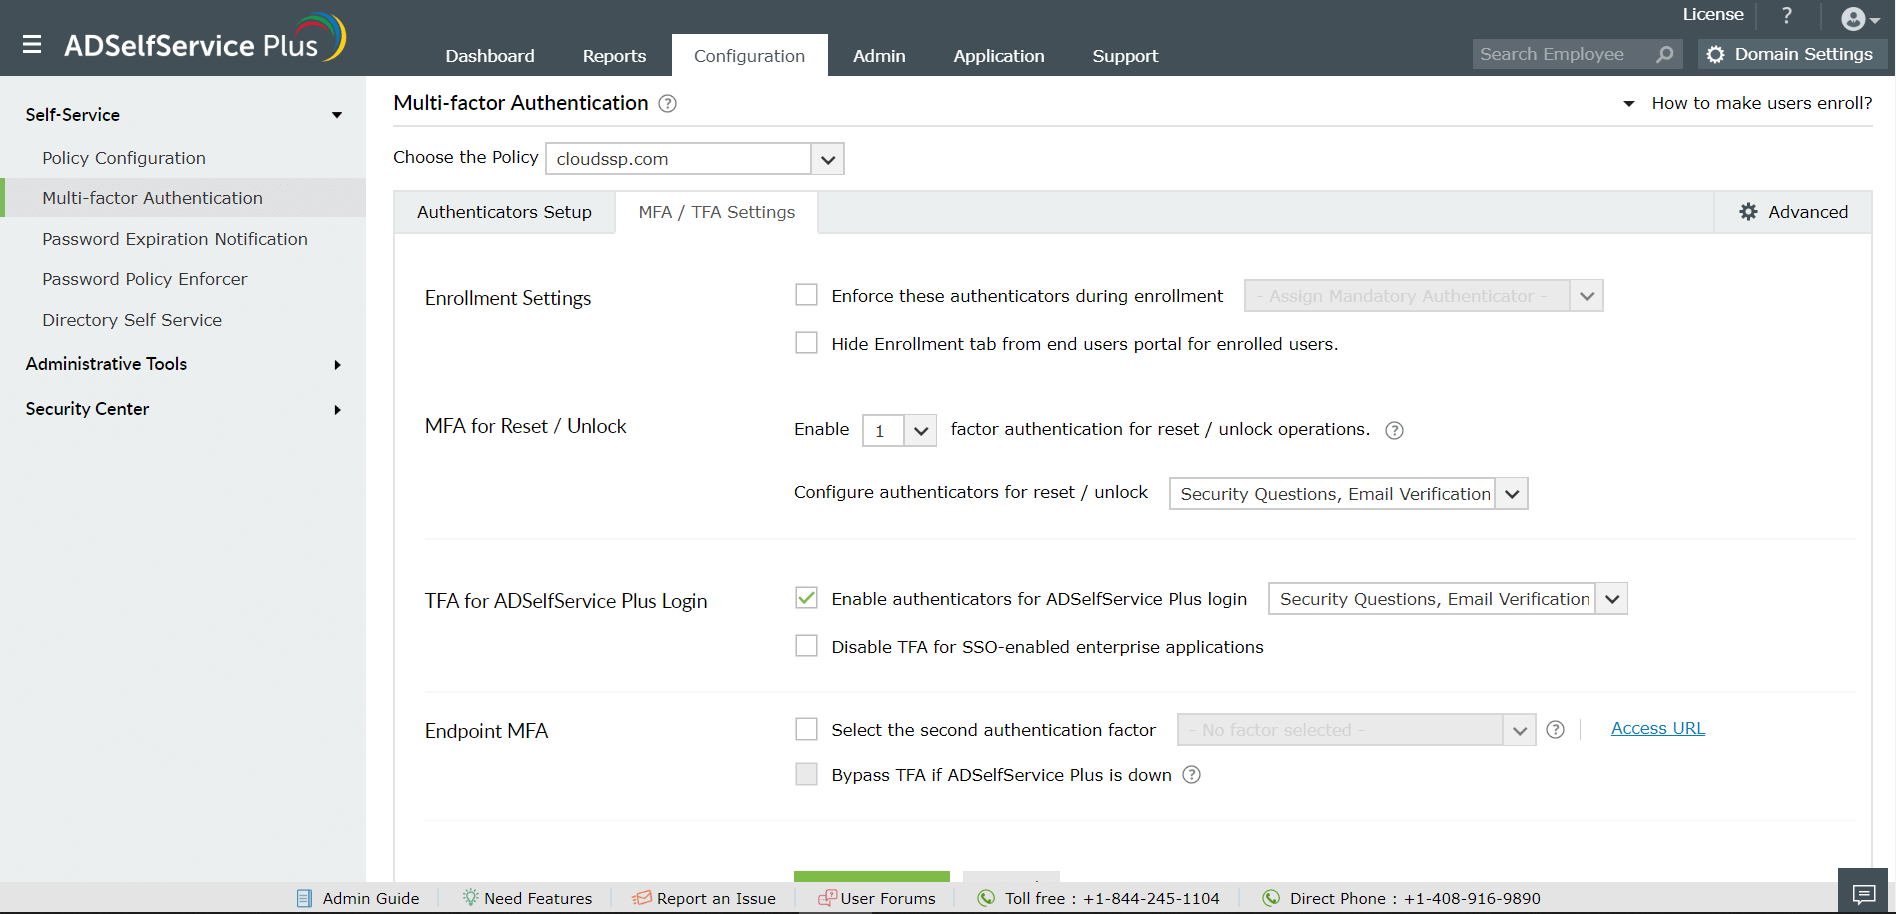
Task: Open the License link
Action: (1713, 14)
